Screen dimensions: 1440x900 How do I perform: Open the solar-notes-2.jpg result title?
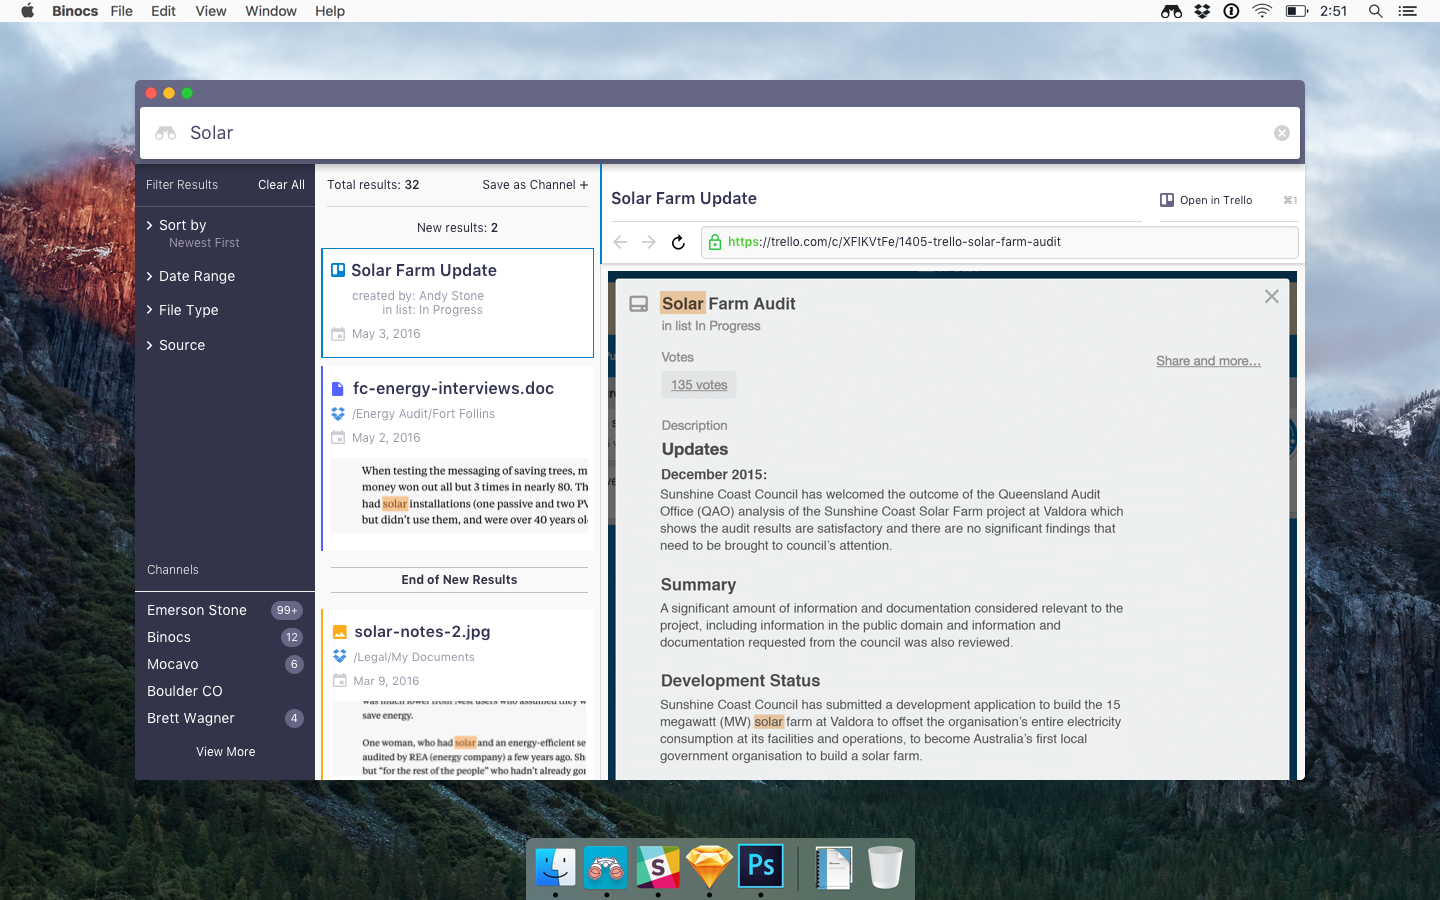point(422,632)
